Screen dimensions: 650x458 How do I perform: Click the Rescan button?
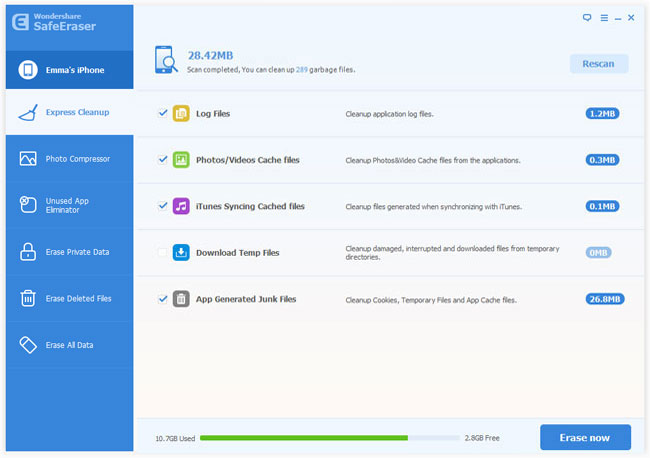pos(599,64)
